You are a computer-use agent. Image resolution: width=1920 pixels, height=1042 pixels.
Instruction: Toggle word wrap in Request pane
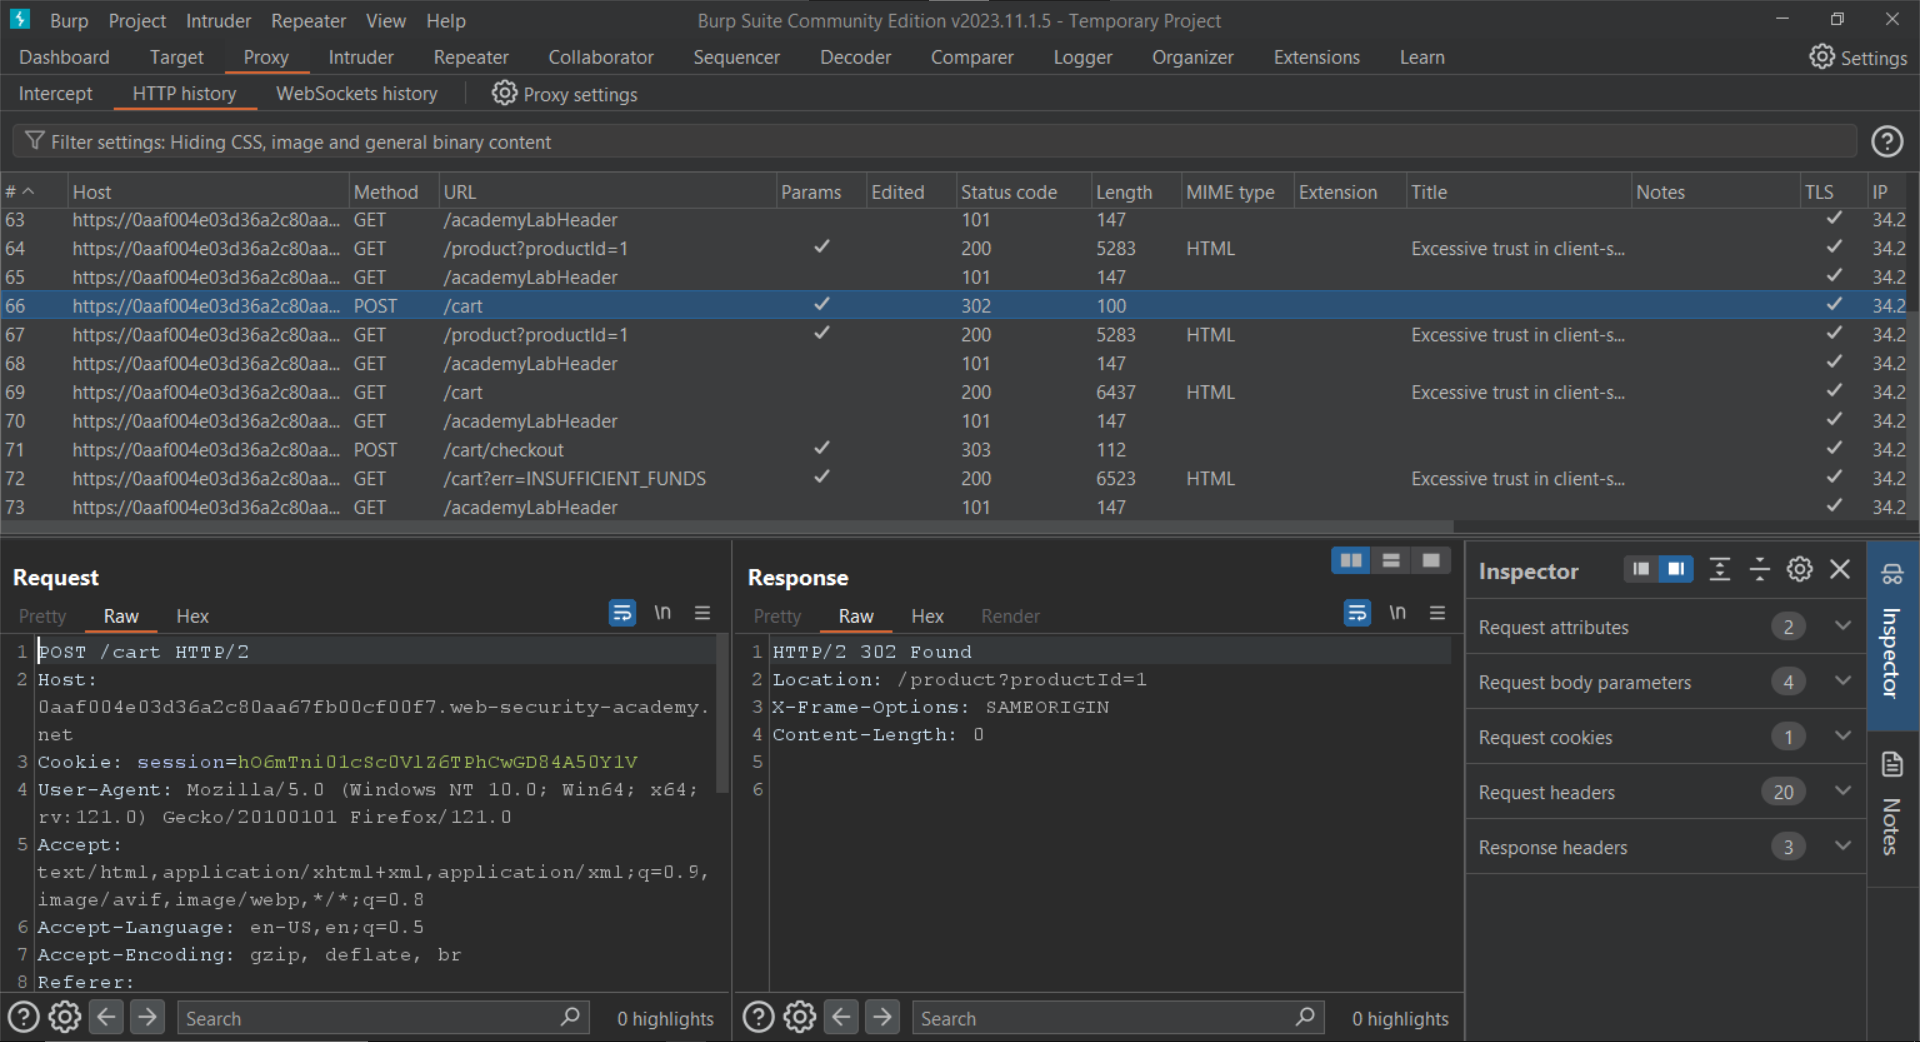pyautogui.click(x=622, y=613)
